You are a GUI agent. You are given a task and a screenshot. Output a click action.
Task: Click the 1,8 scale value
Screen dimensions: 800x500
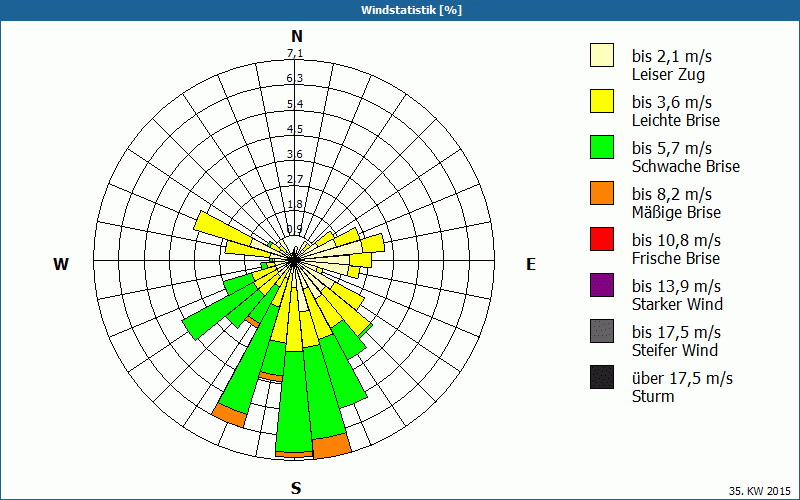[x=295, y=204]
